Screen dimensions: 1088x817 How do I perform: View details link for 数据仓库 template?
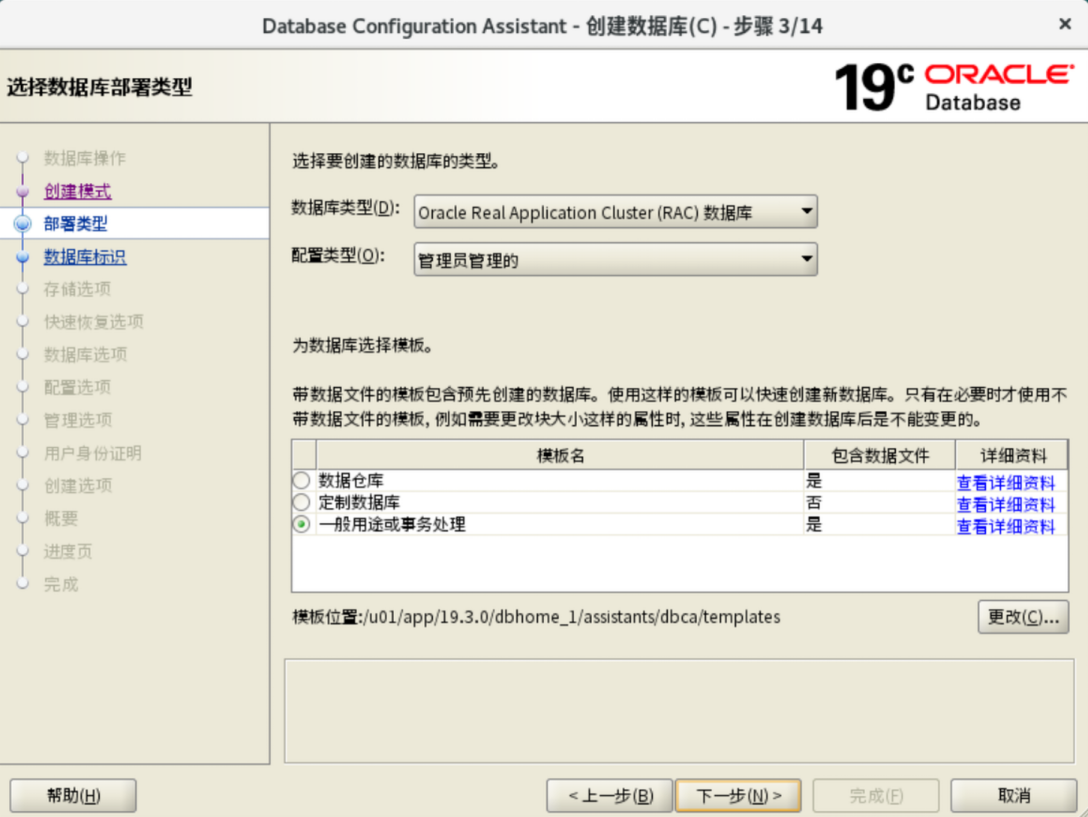(1005, 482)
